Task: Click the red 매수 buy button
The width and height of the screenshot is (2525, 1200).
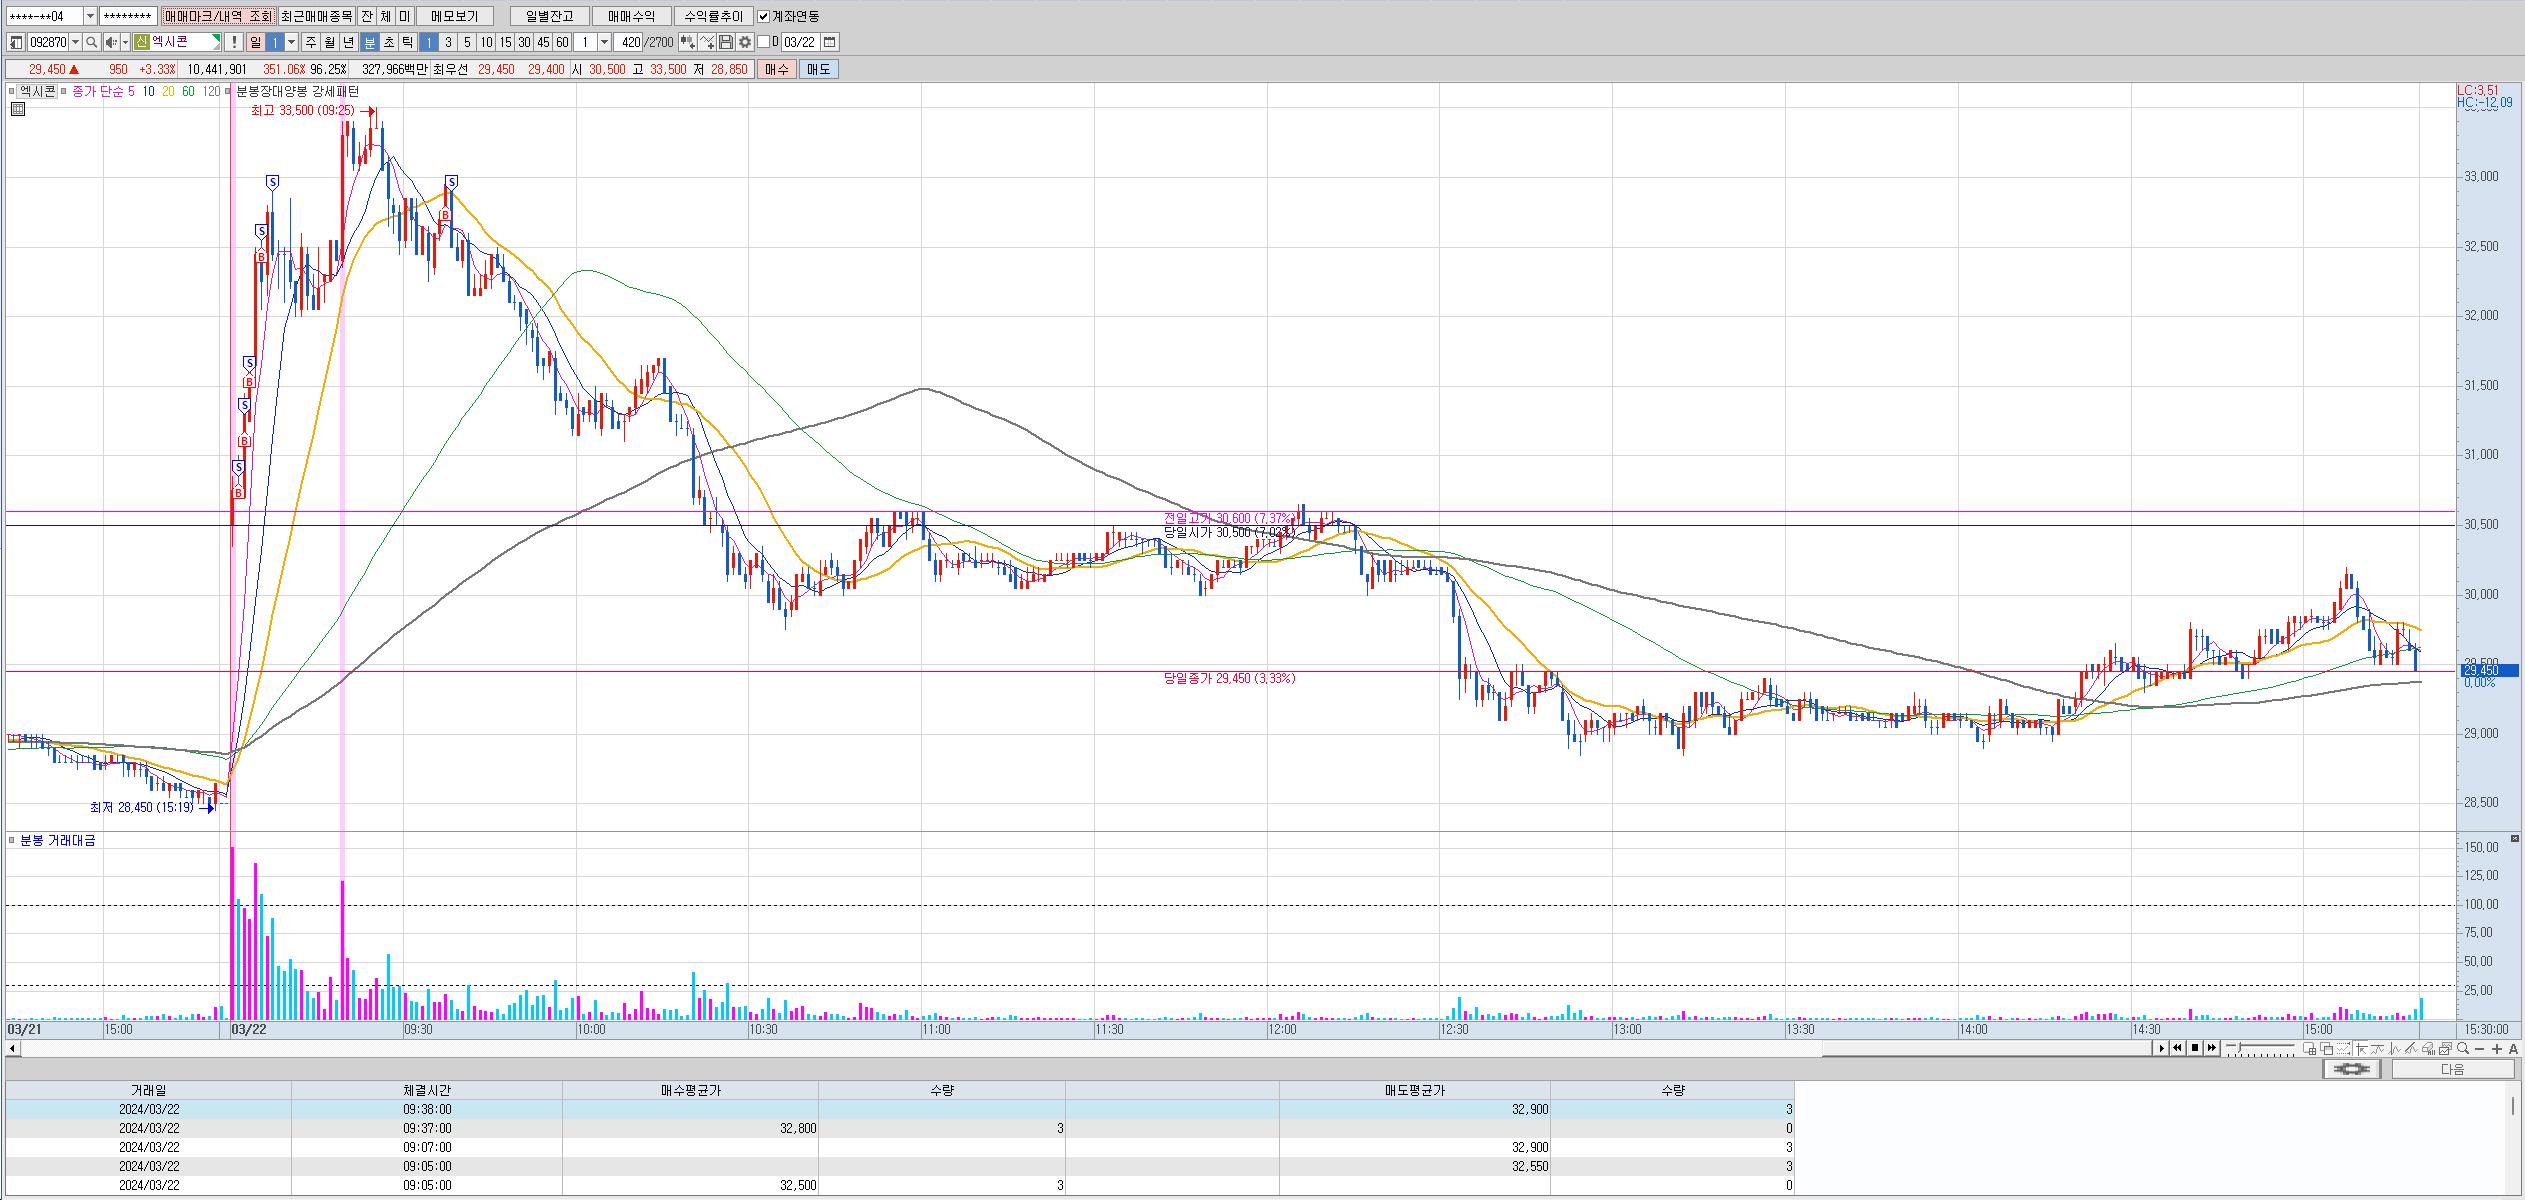Action: (x=777, y=69)
